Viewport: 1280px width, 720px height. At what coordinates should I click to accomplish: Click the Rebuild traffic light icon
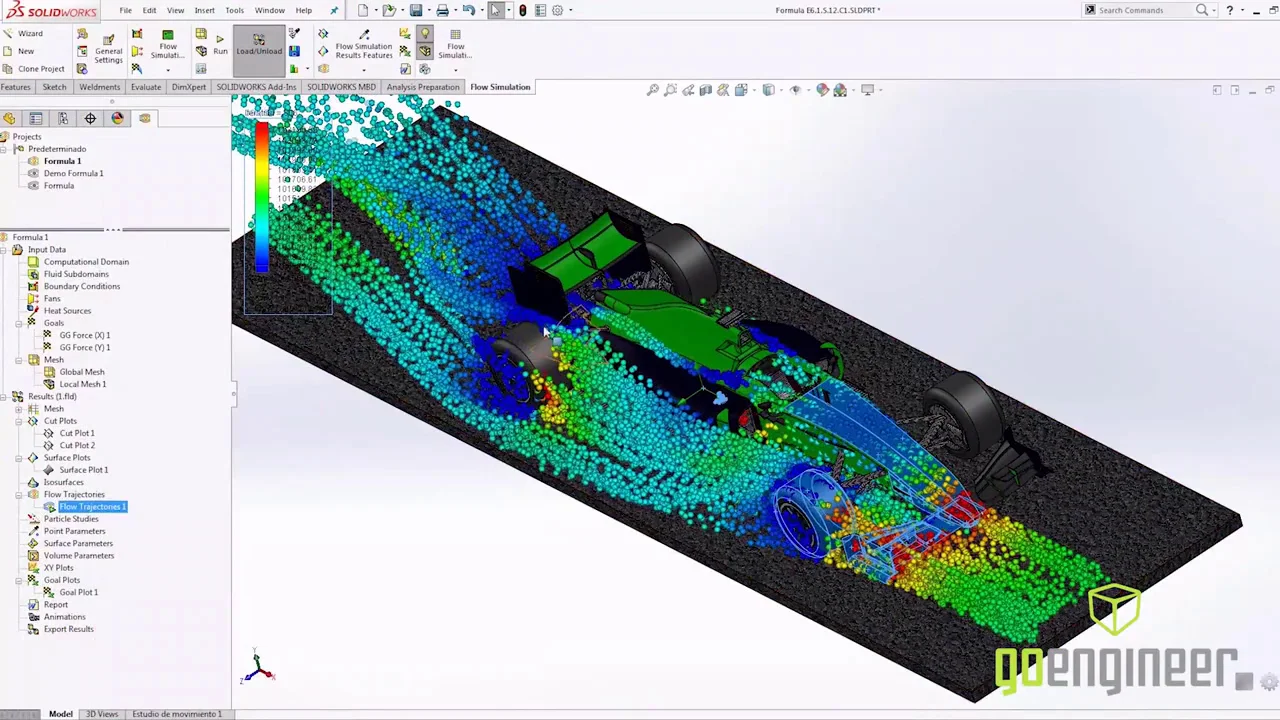[x=522, y=10]
